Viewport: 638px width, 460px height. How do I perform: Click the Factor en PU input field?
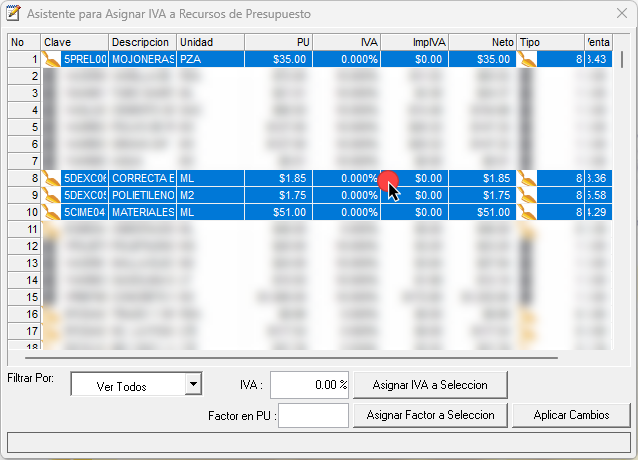(312, 415)
